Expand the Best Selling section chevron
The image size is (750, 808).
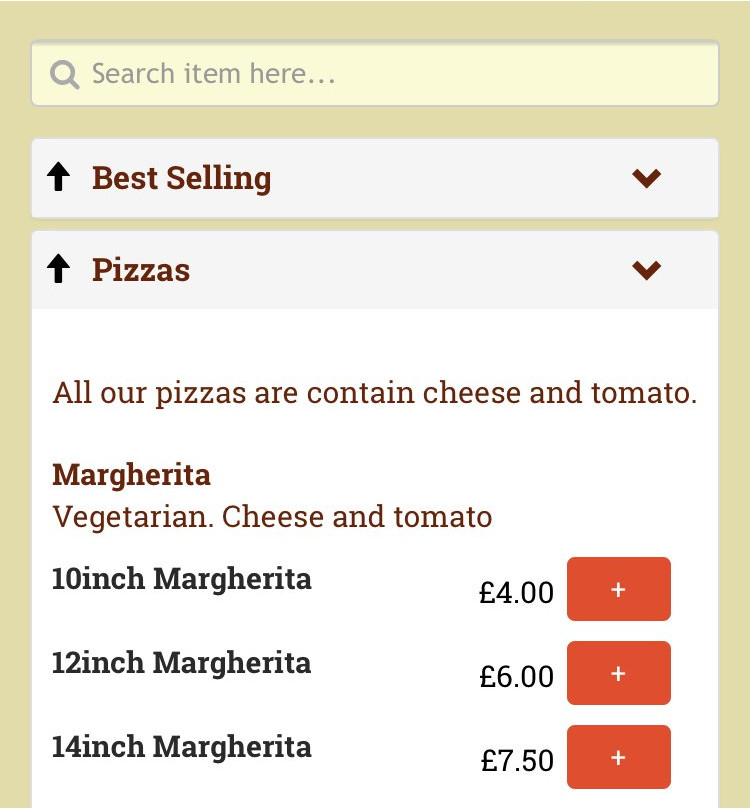(646, 178)
